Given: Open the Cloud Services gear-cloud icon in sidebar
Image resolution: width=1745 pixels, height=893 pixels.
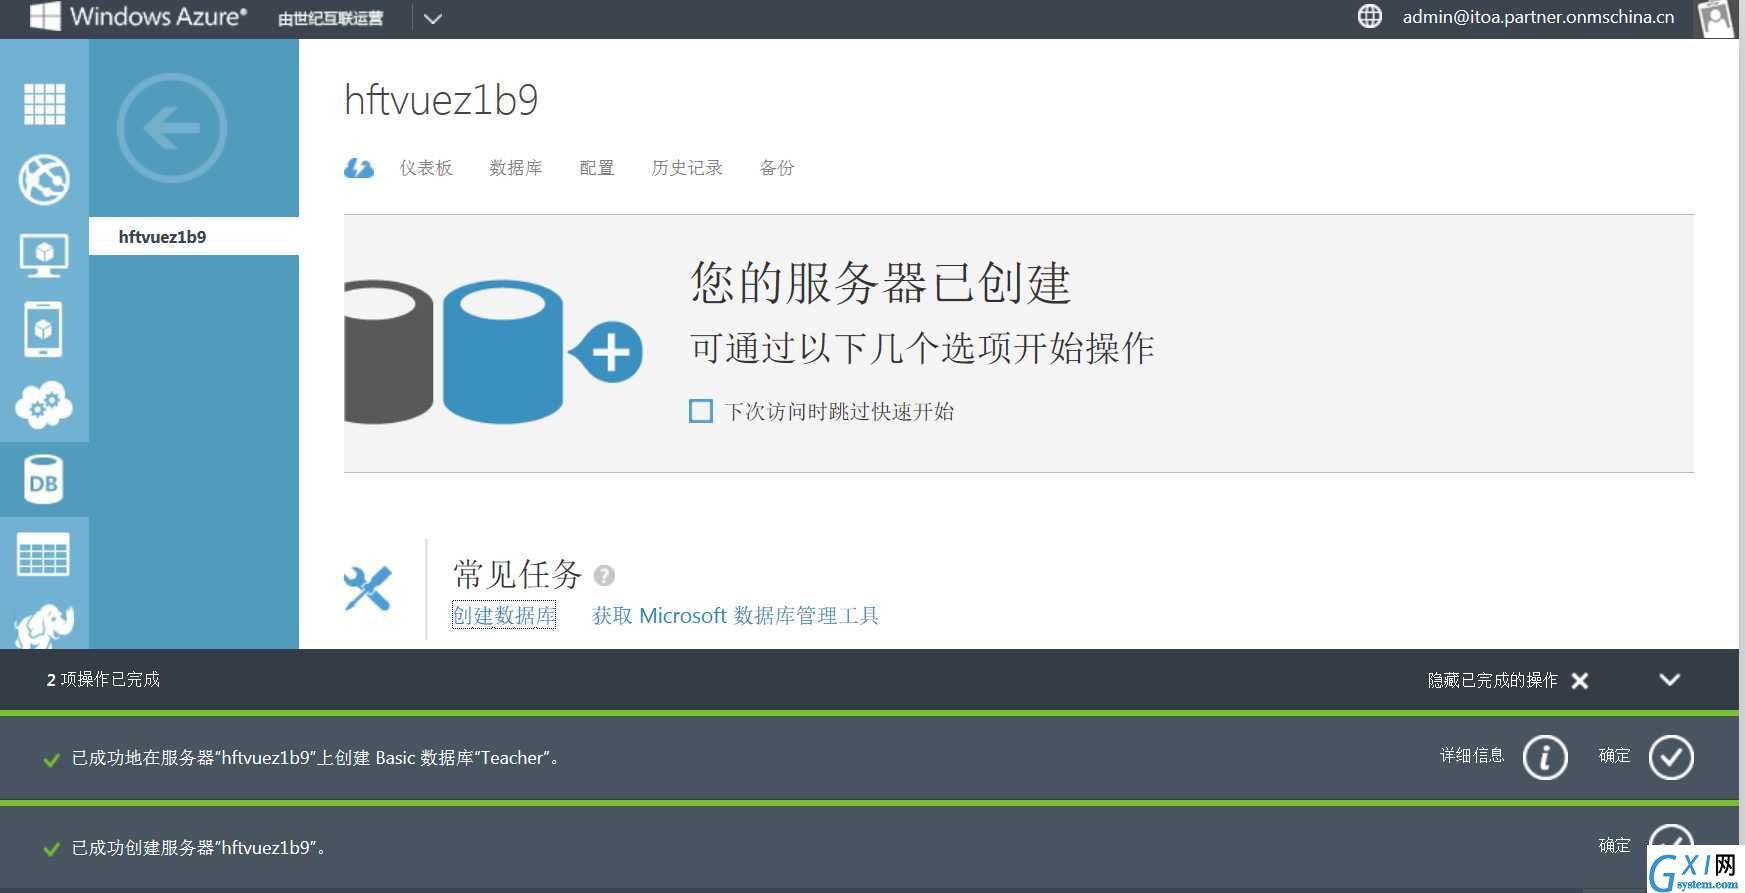Looking at the screenshot, I should 44,404.
